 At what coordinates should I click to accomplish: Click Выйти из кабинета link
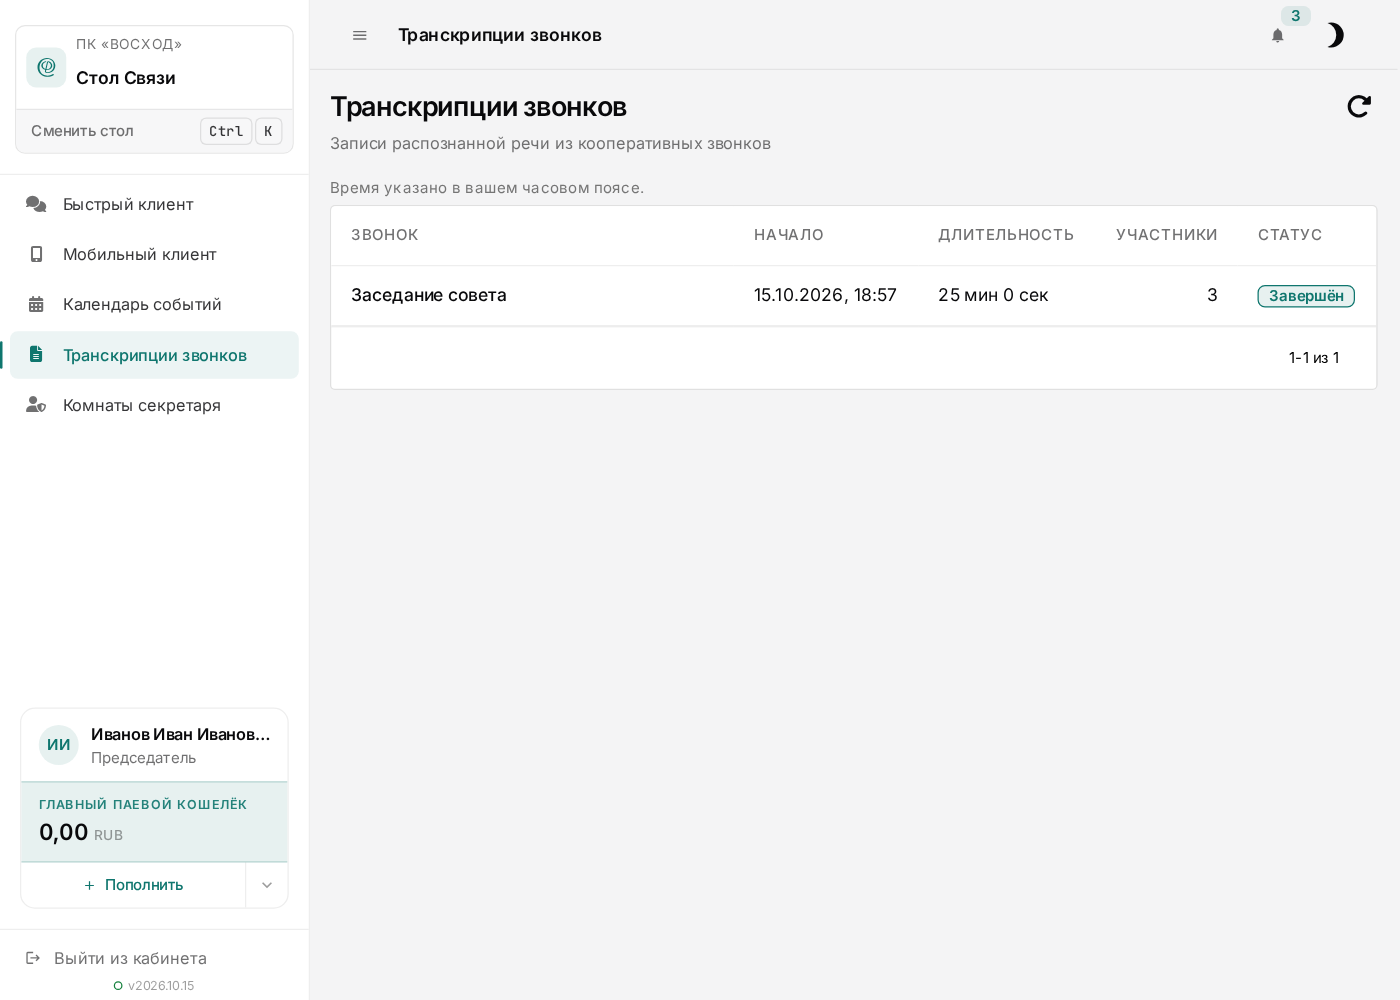click(x=130, y=958)
